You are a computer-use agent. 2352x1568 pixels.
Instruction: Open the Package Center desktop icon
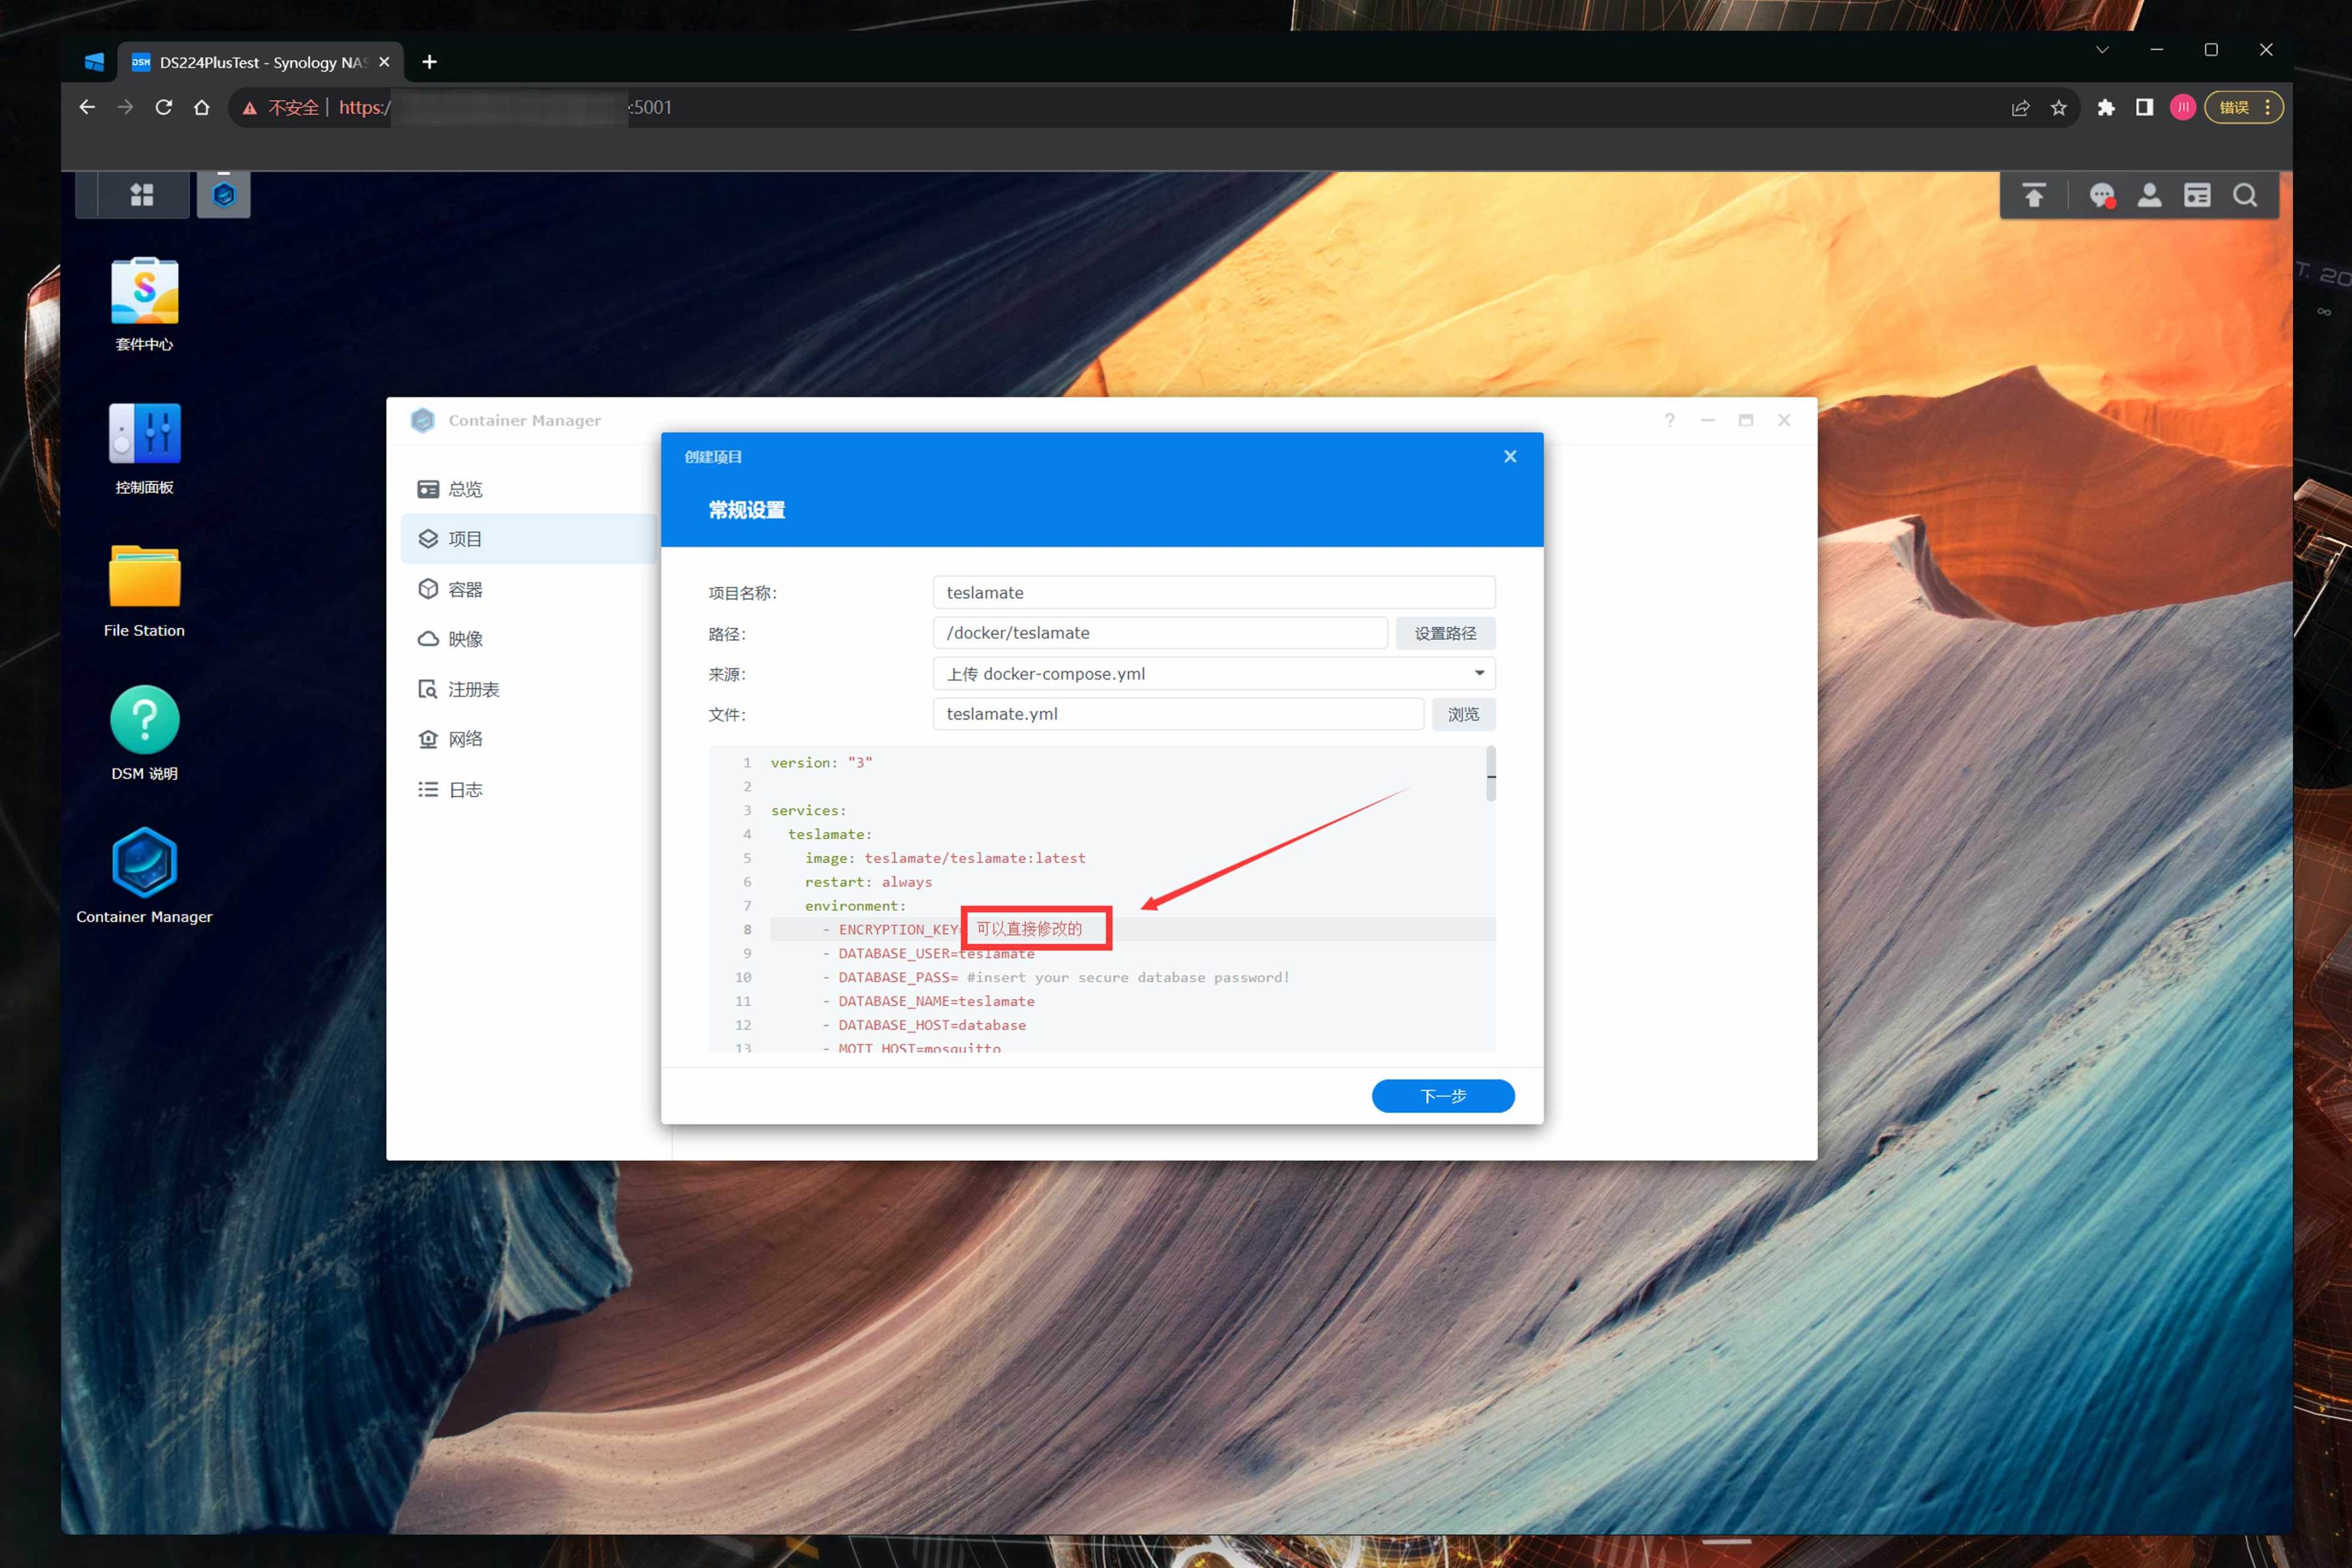[x=144, y=292]
